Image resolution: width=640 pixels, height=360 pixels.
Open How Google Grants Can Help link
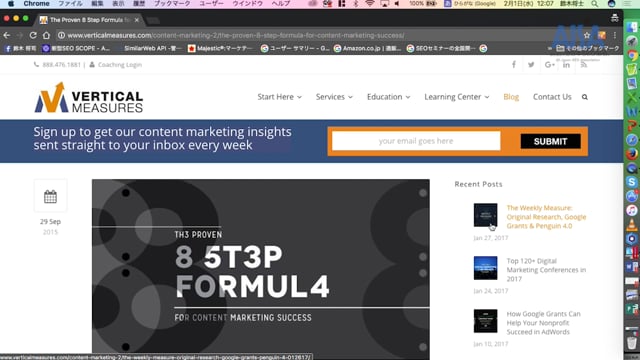[x=543, y=323]
